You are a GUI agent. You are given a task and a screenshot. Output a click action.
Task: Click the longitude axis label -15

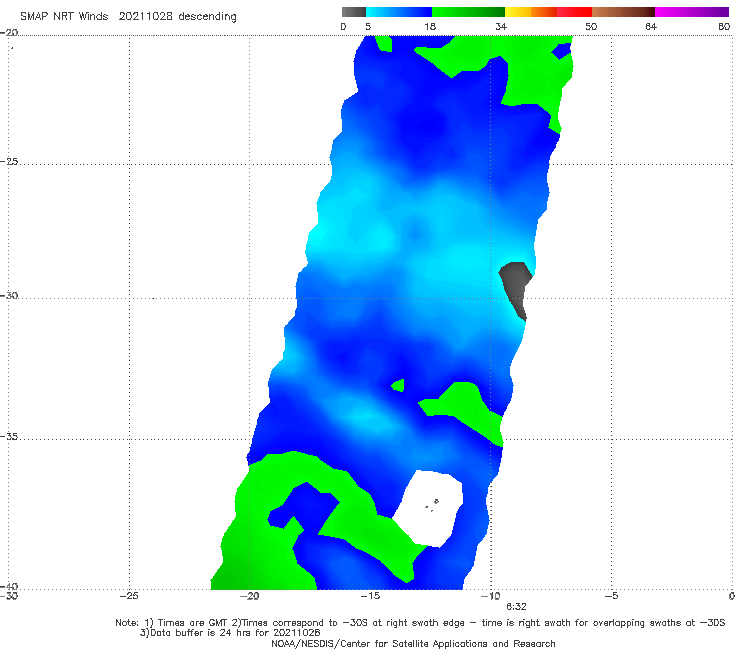click(x=370, y=596)
